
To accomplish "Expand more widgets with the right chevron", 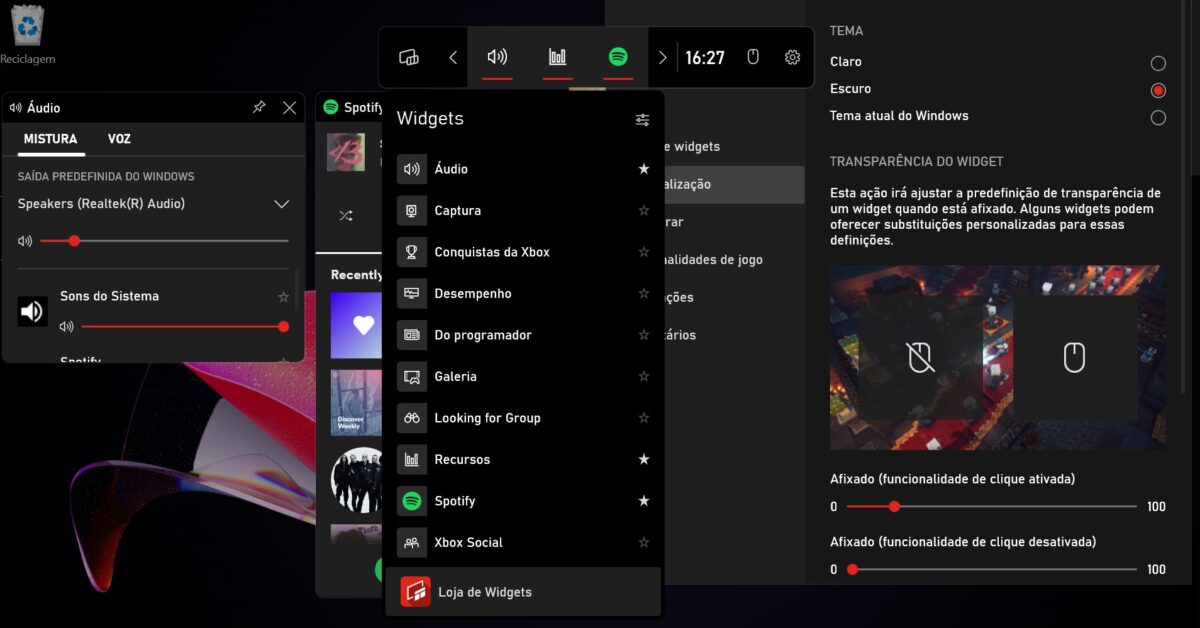I will [662, 57].
